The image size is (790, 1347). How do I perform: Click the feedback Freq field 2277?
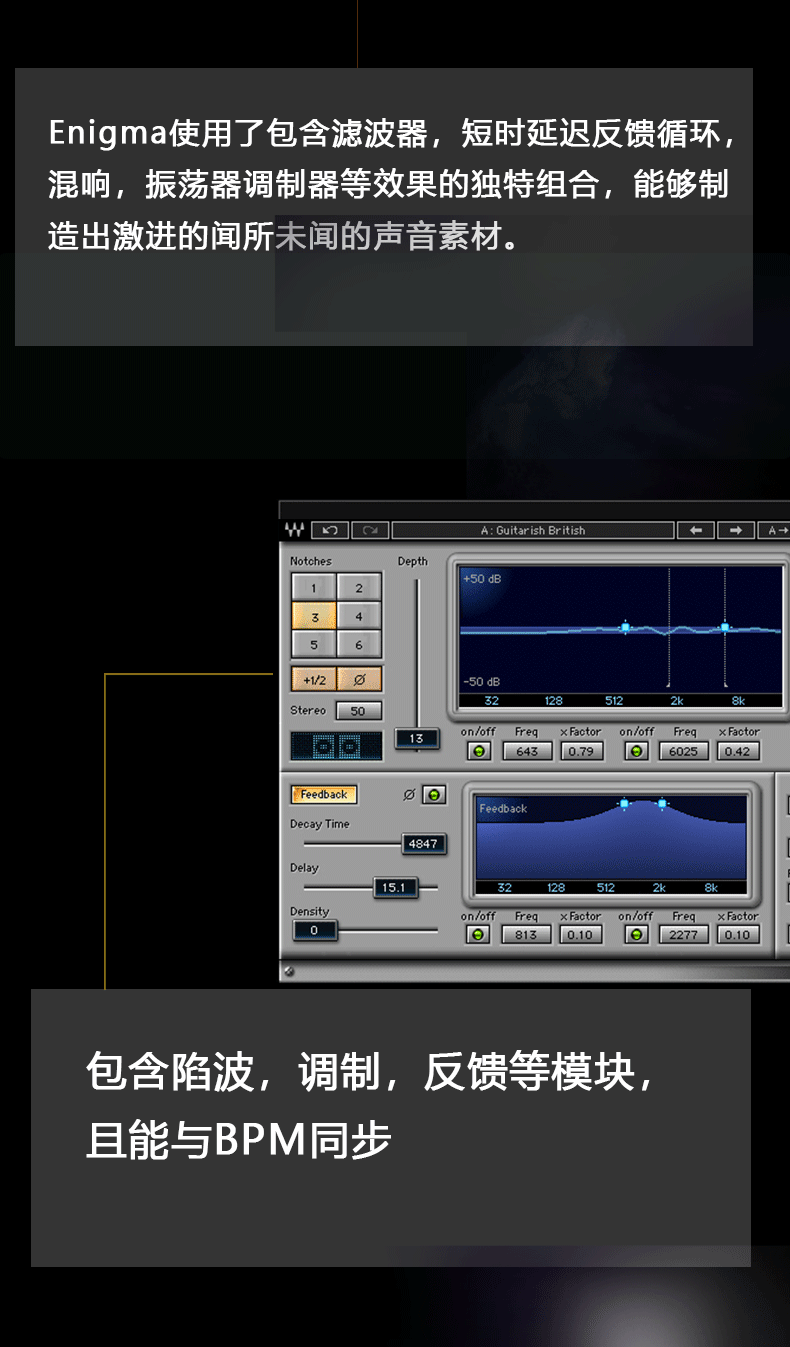pos(684,935)
